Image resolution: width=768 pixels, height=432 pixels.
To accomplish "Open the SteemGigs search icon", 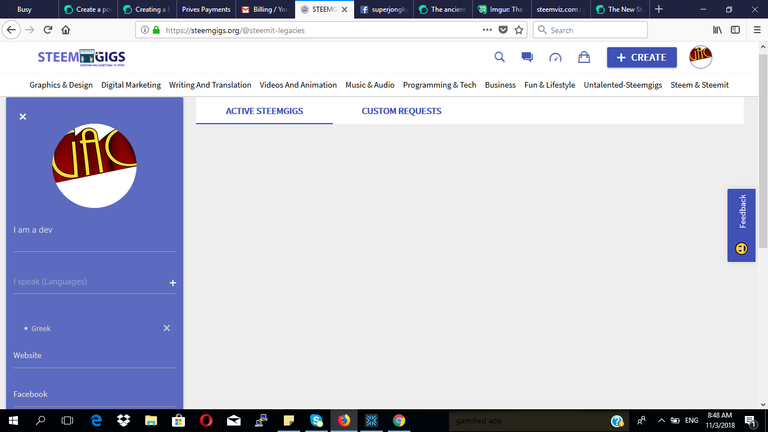I will 499,57.
